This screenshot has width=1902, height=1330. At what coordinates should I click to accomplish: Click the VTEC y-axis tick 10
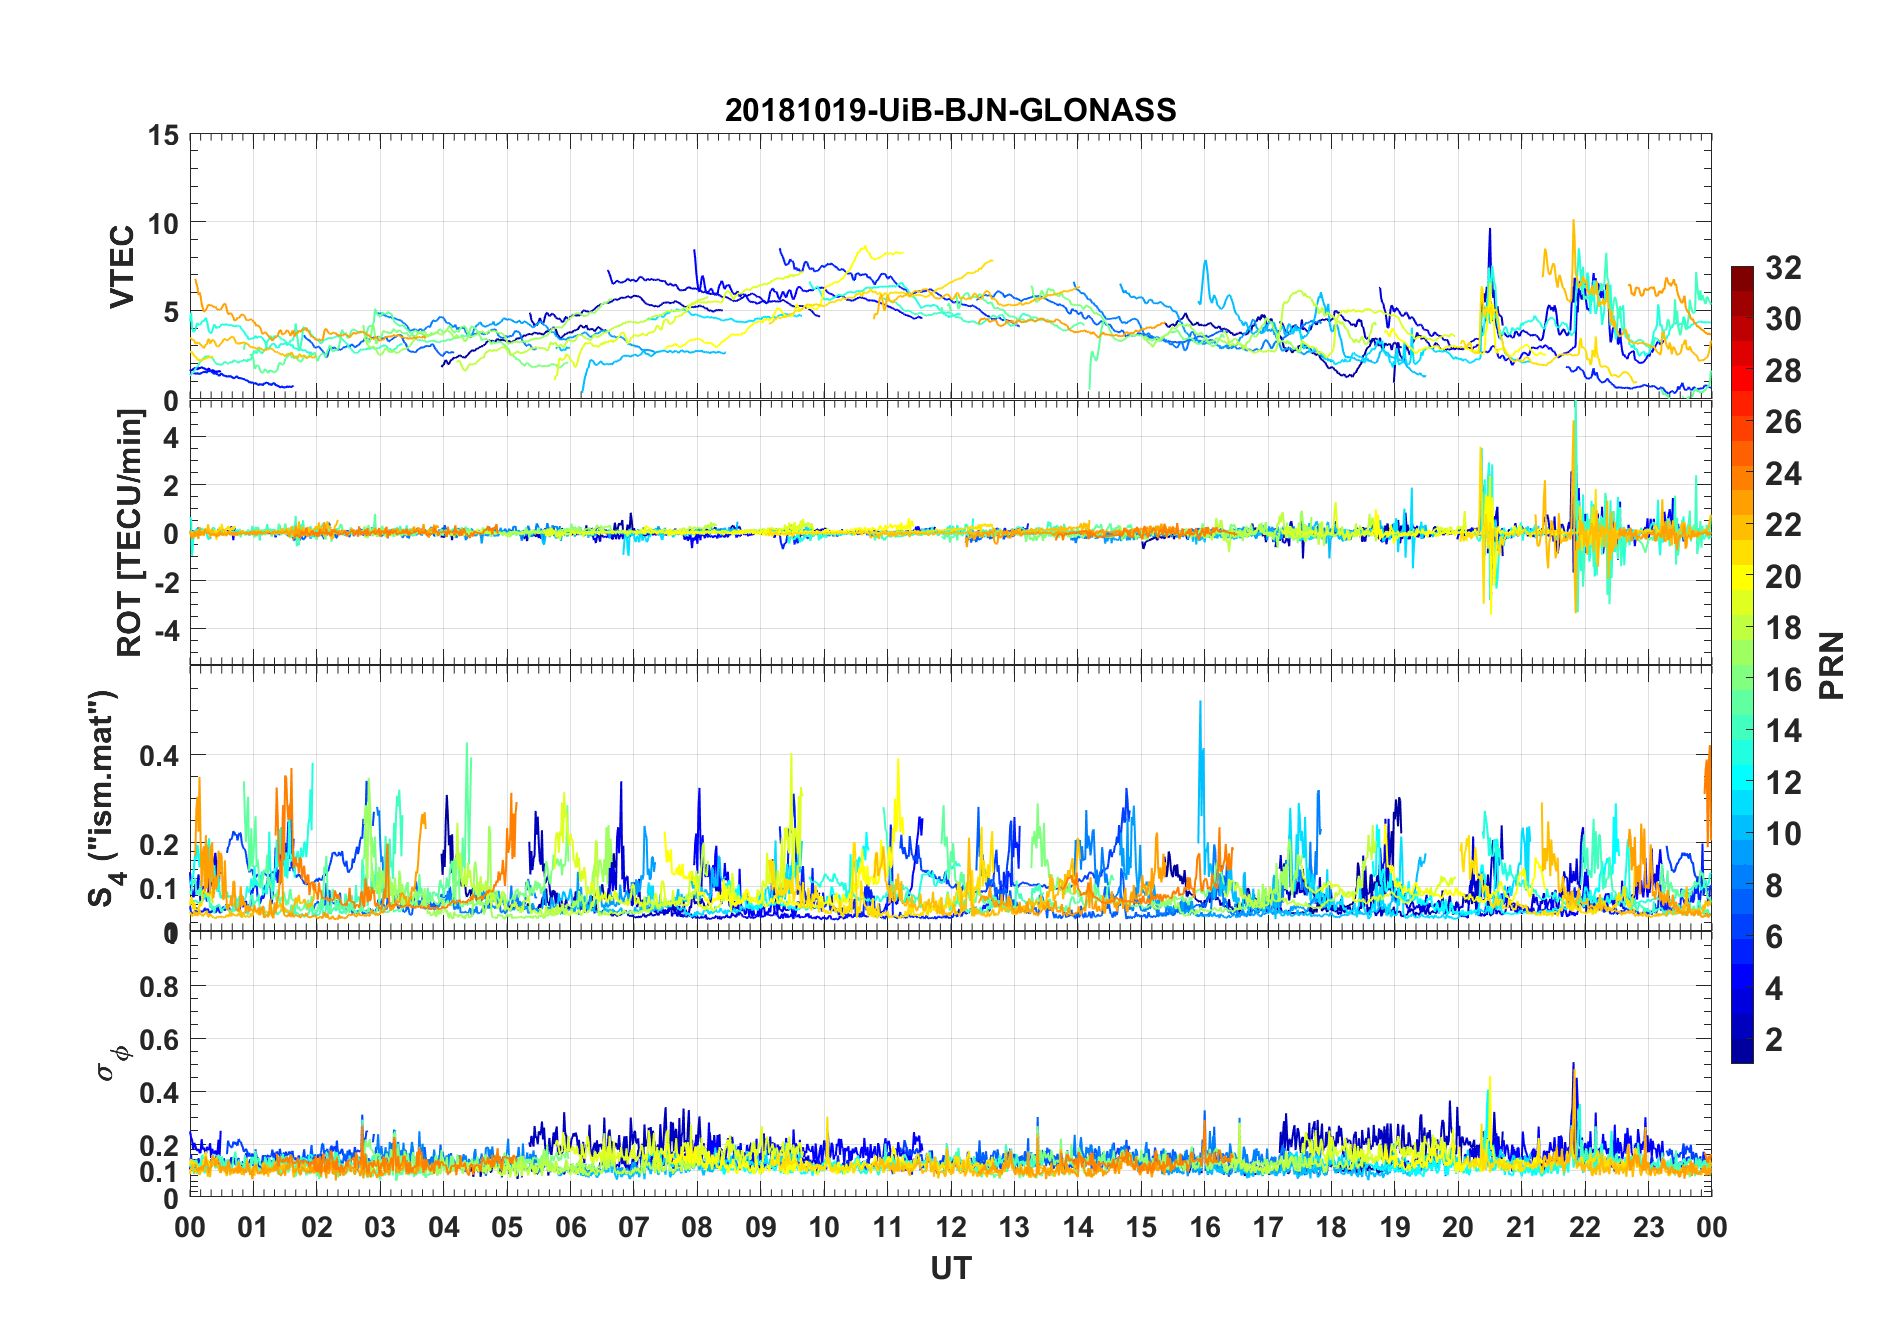tap(163, 224)
